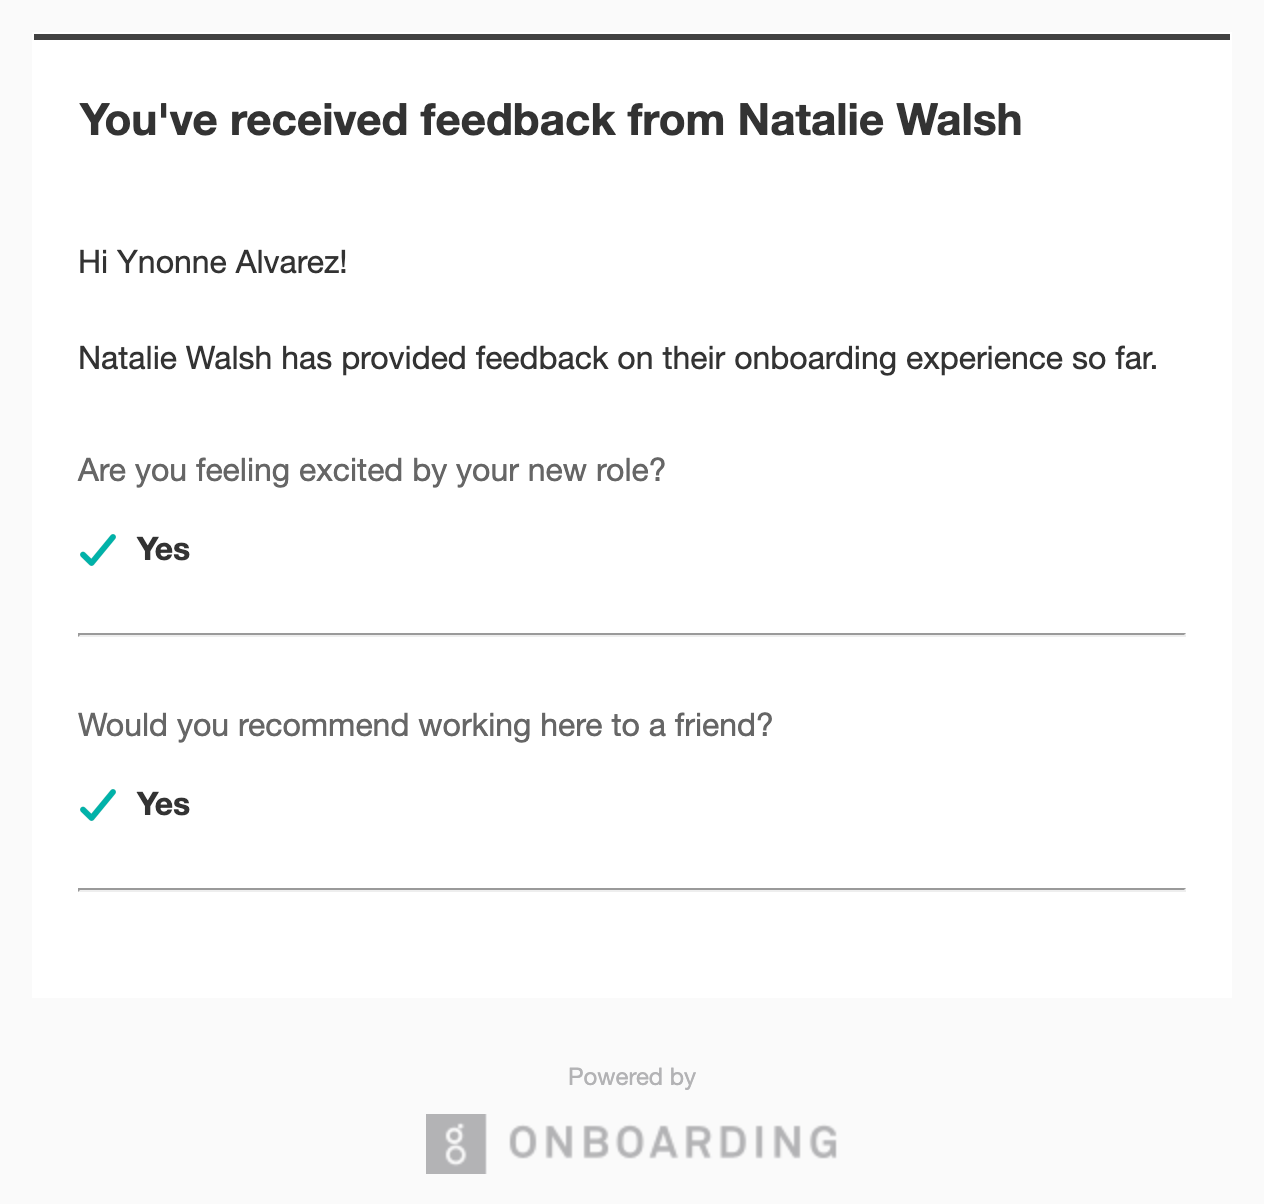Screen dimensions: 1264x1204
Task: Select the 'You've received feedback' heading
Action: 550,120
